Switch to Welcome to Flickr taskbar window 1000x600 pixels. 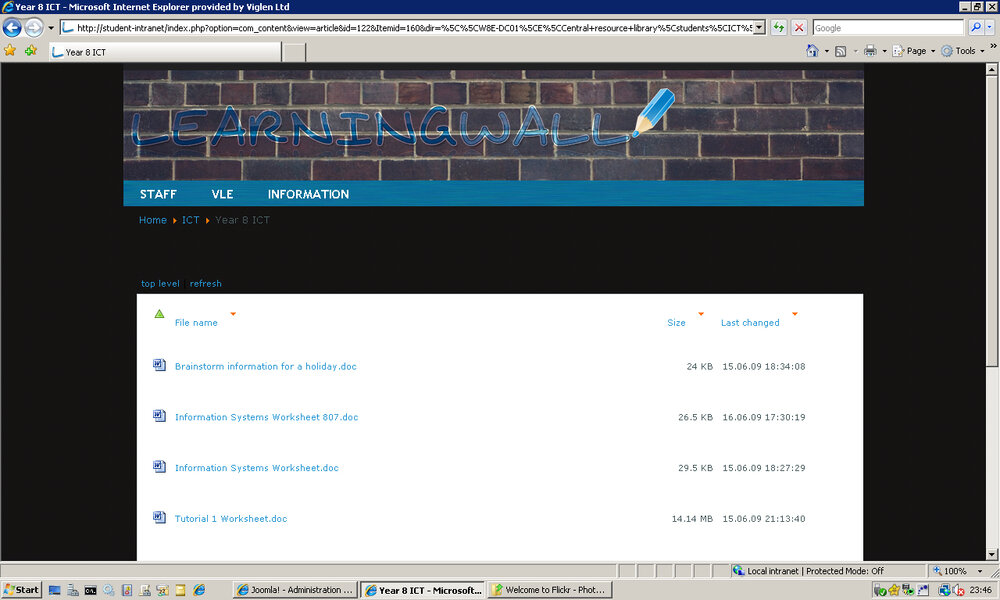pos(550,590)
